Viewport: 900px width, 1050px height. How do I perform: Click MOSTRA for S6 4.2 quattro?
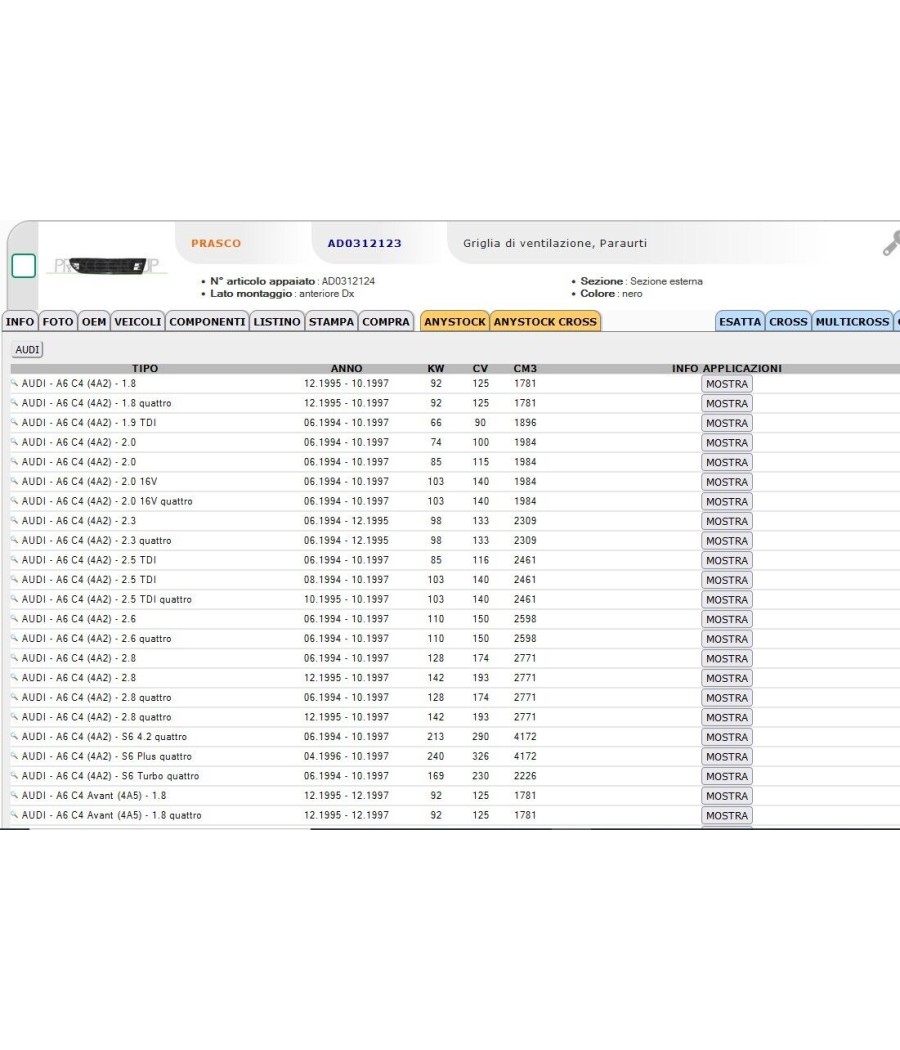pos(727,737)
